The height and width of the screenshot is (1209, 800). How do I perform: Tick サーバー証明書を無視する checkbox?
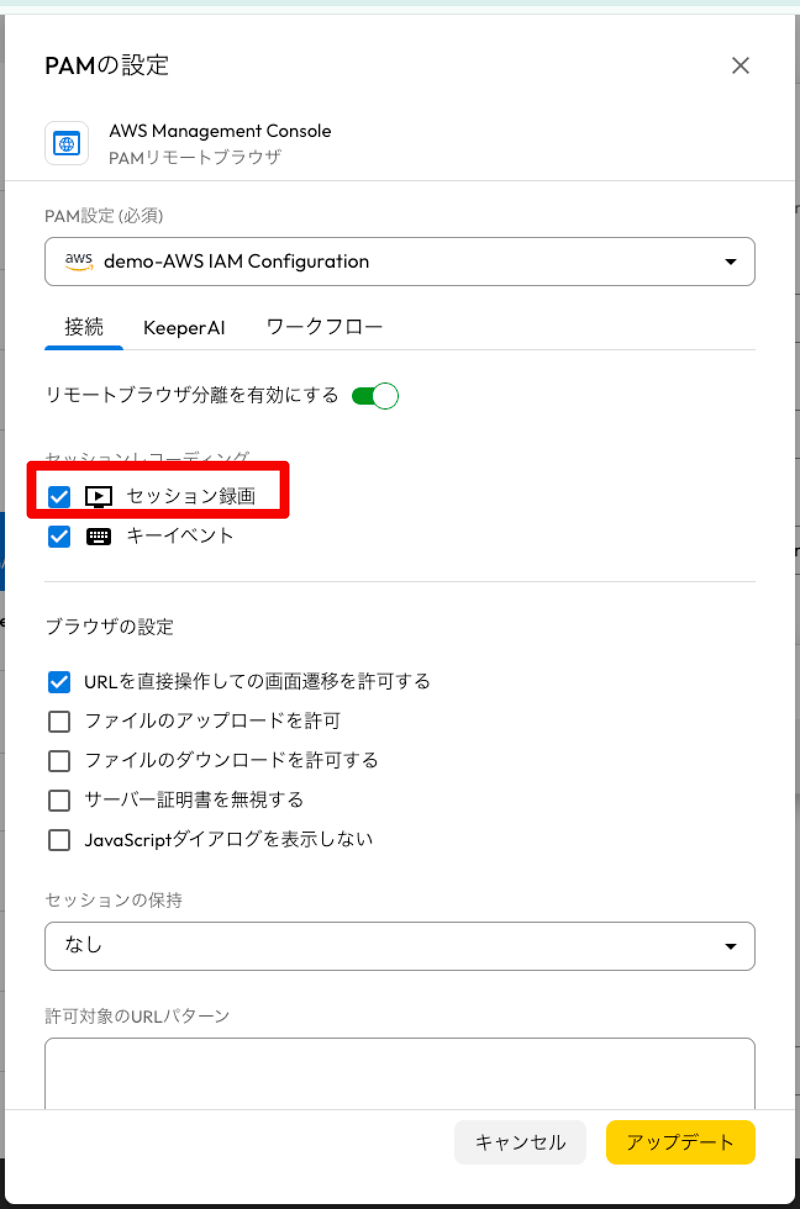coord(59,800)
